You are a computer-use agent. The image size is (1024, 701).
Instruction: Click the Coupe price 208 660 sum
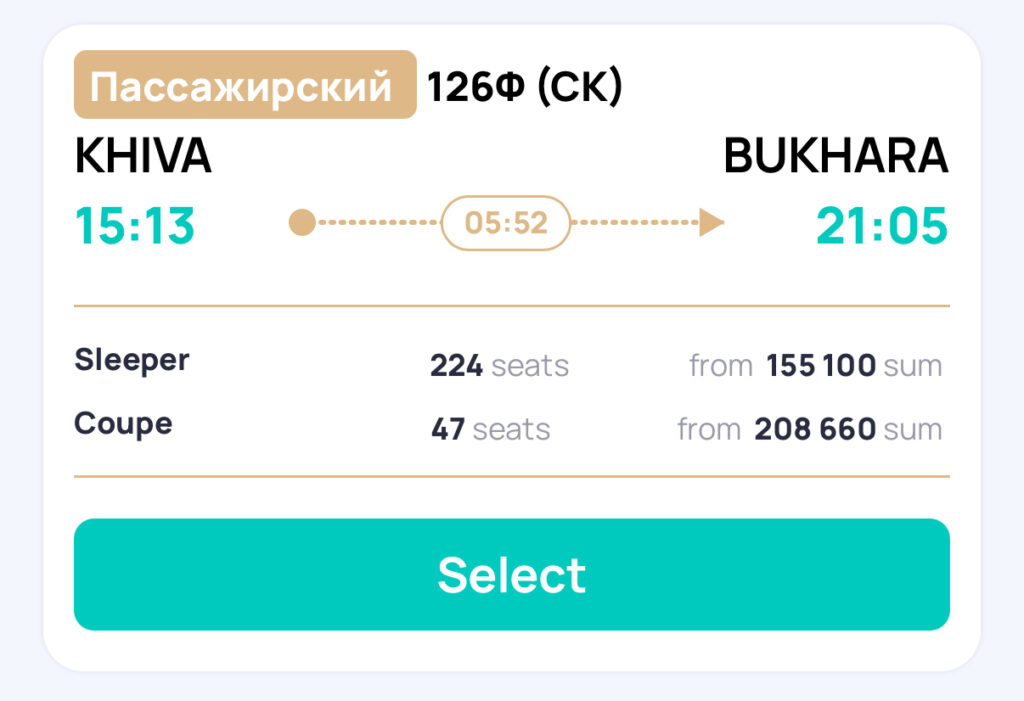coord(848,430)
